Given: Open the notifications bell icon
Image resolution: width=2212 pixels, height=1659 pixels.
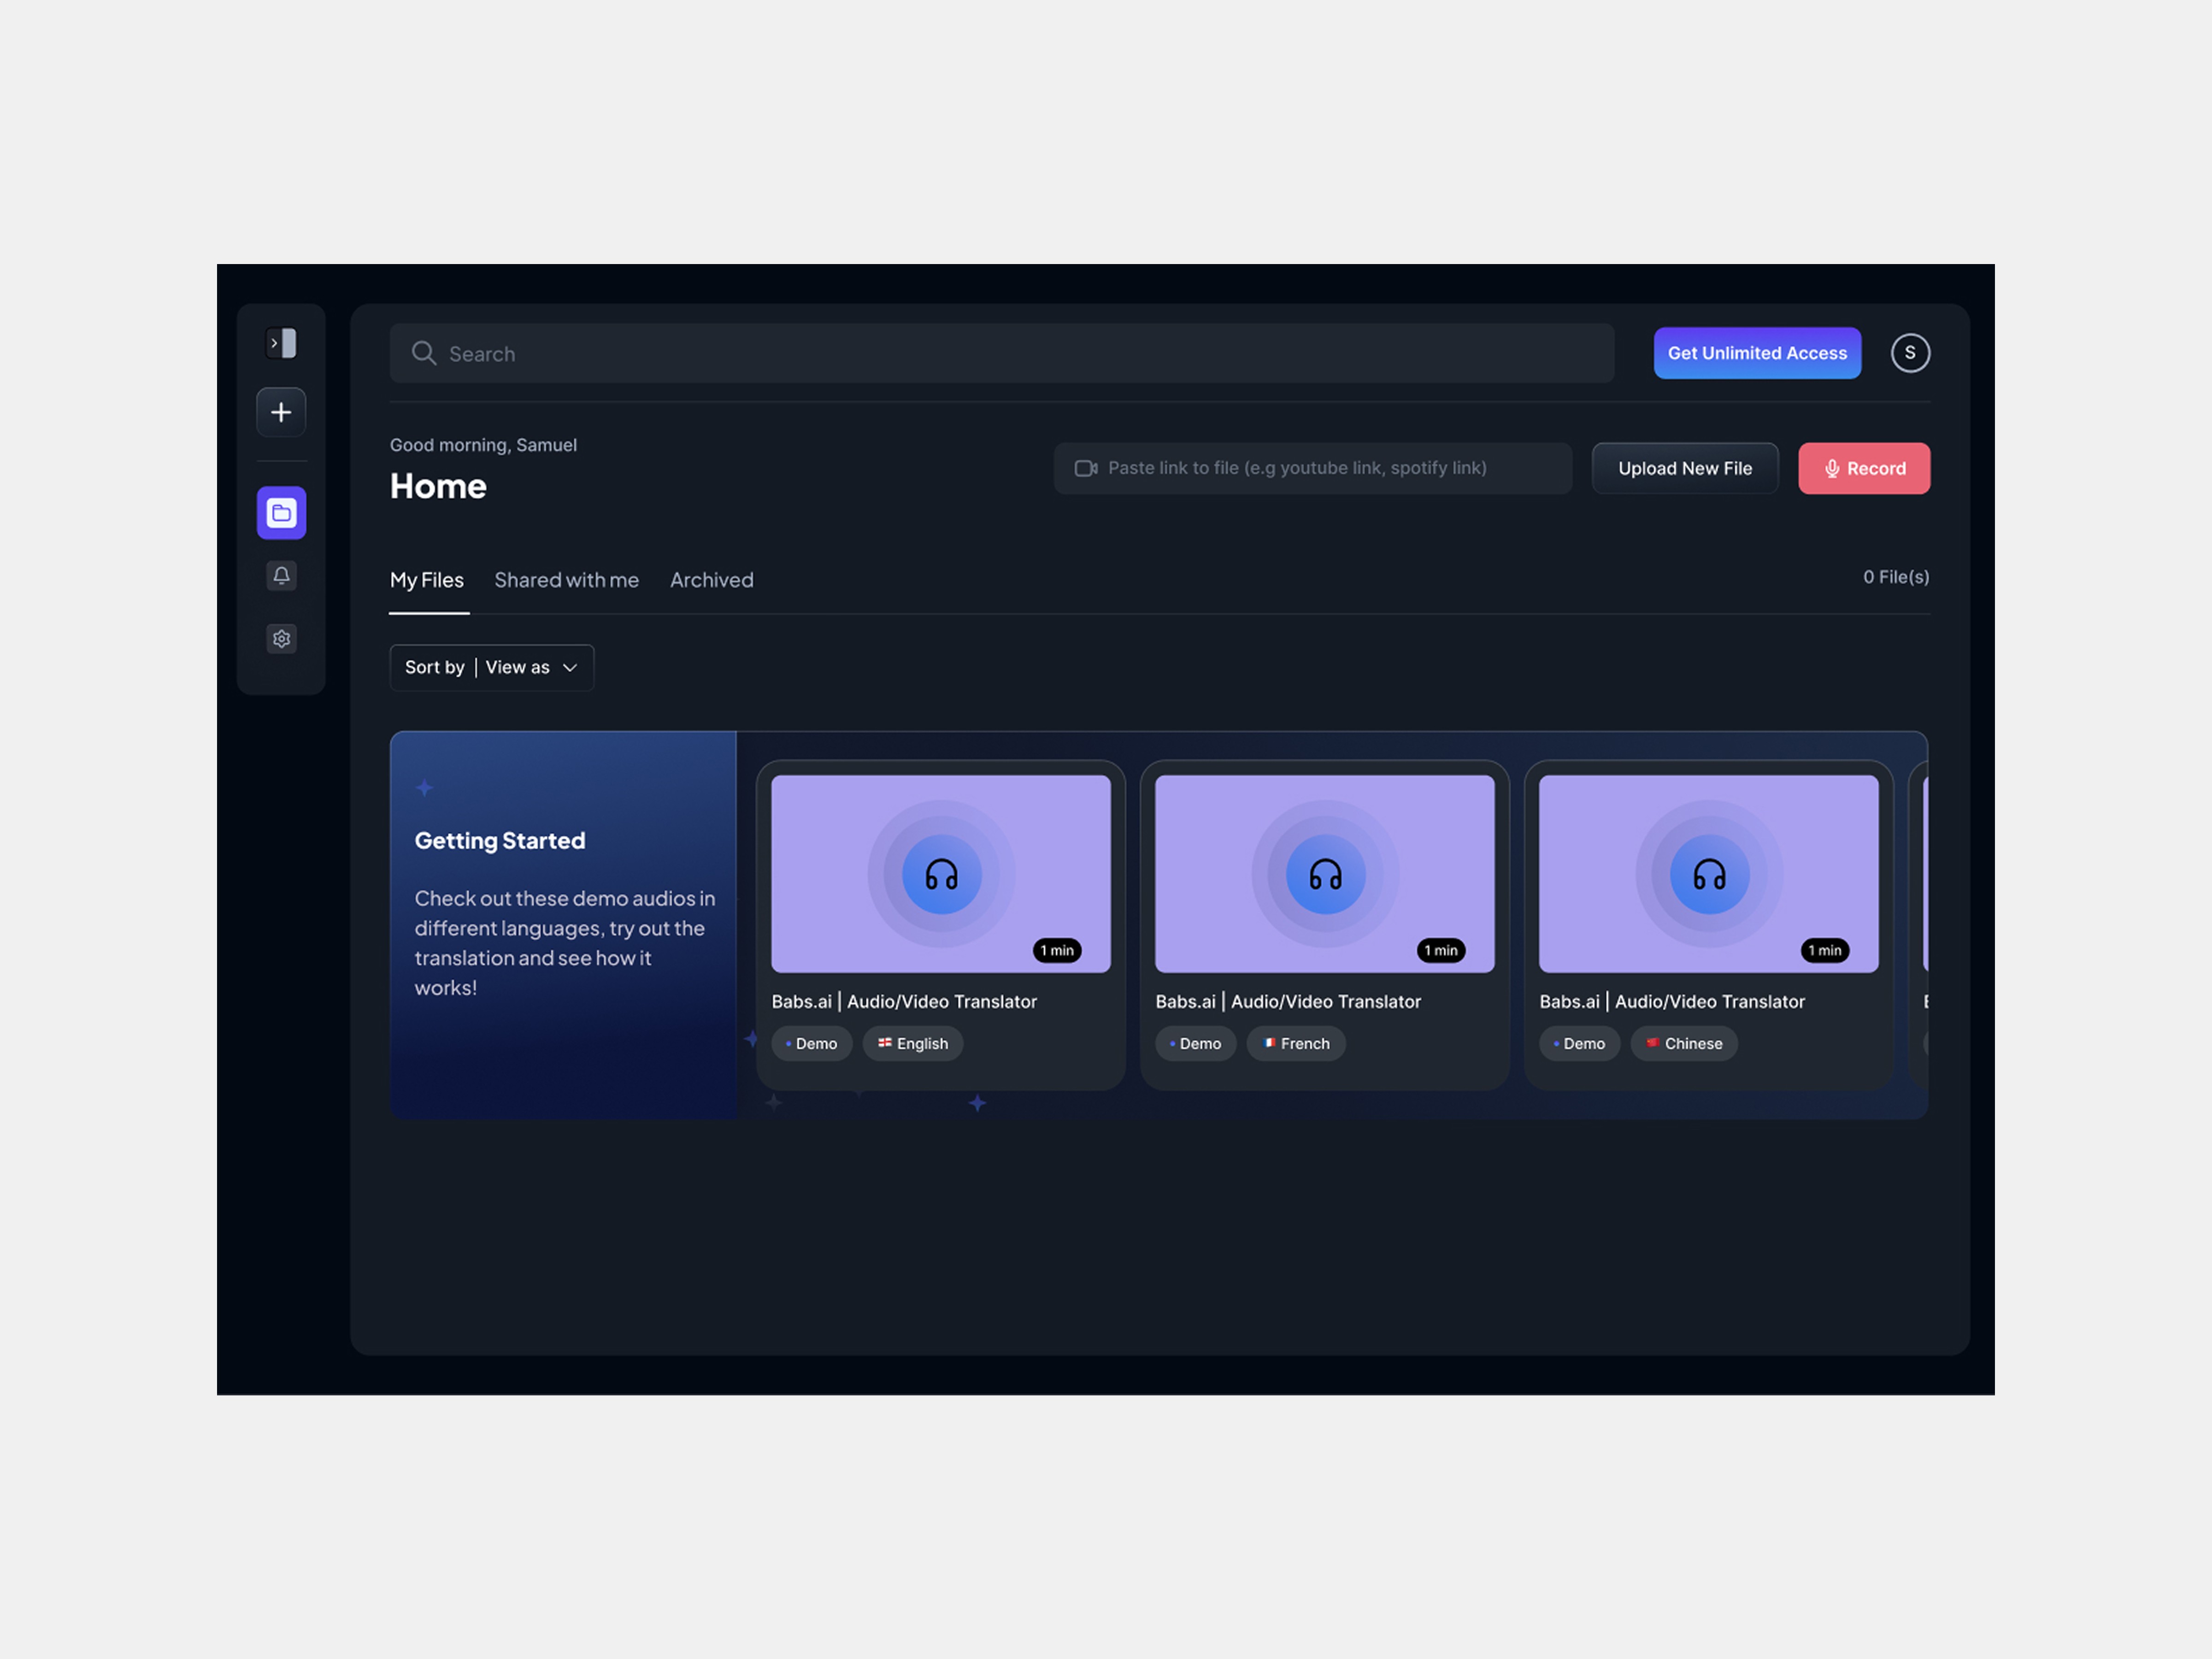Looking at the screenshot, I should pyautogui.click(x=281, y=576).
